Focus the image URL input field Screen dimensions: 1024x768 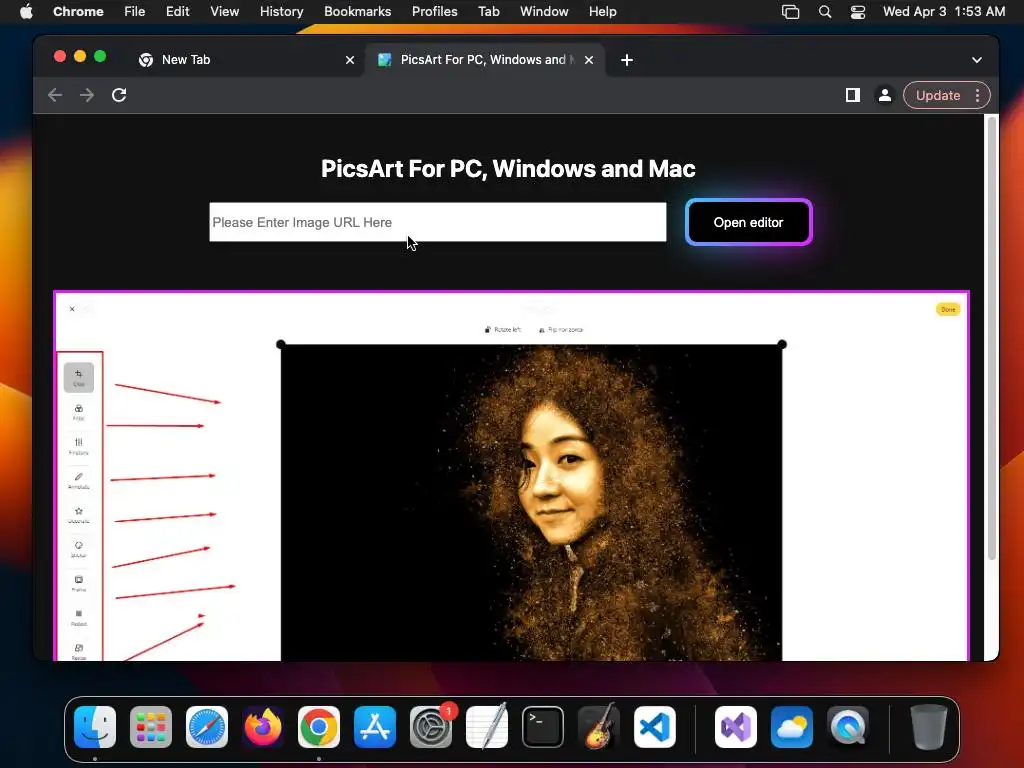tap(438, 222)
